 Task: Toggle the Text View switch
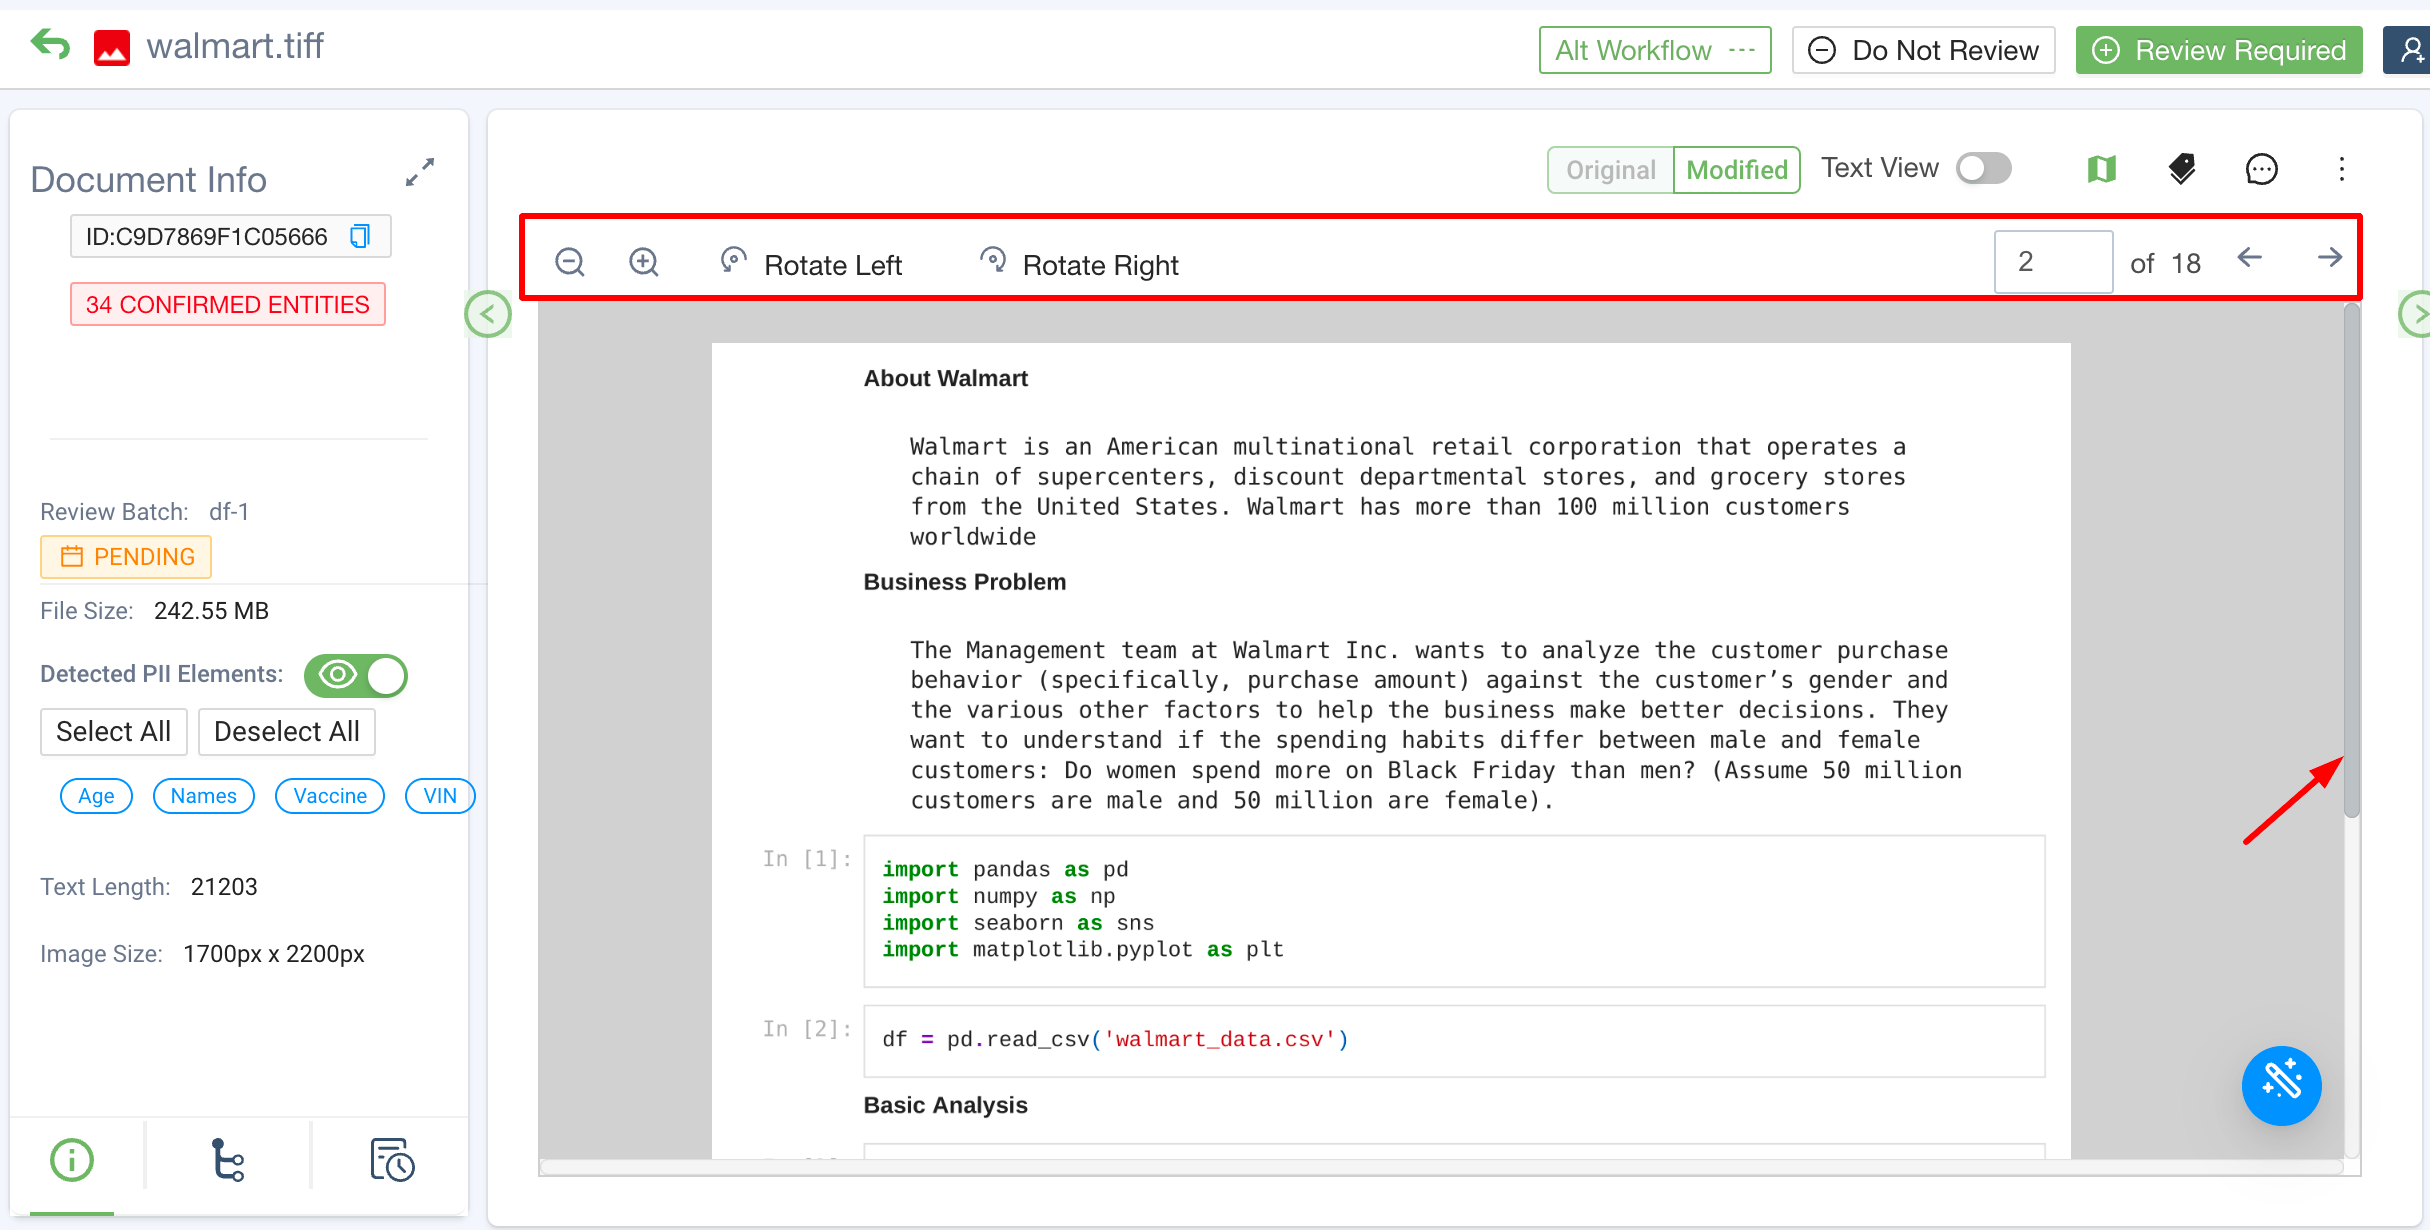(x=1984, y=168)
